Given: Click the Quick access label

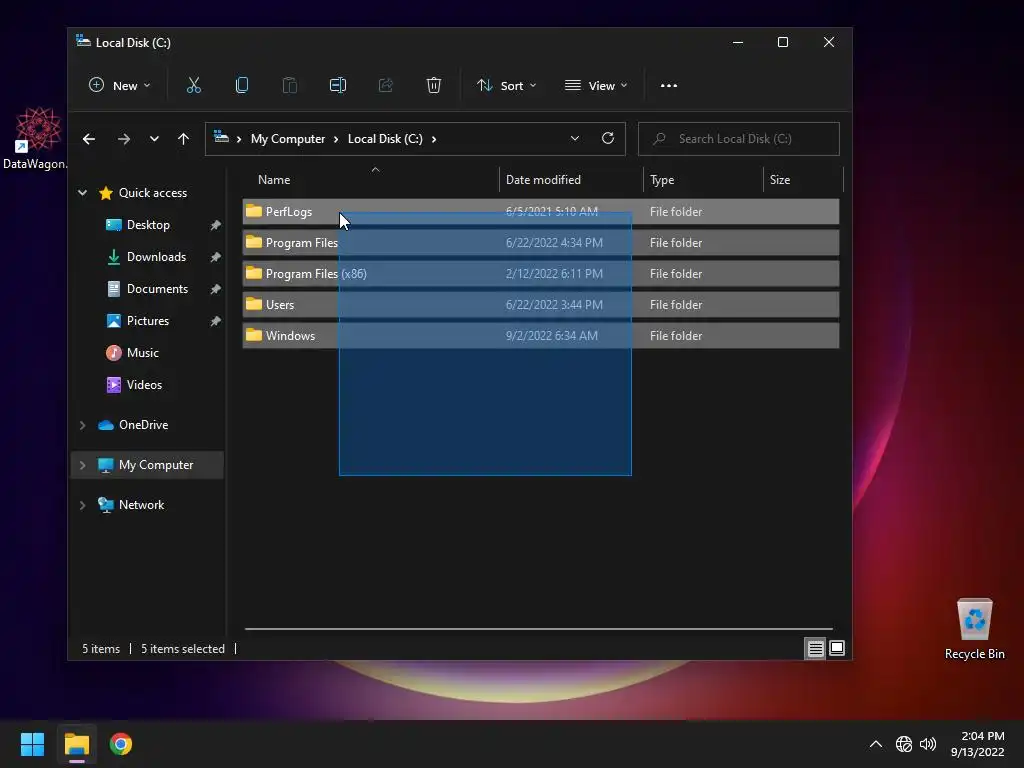Looking at the screenshot, I should (x=153, y=193).
